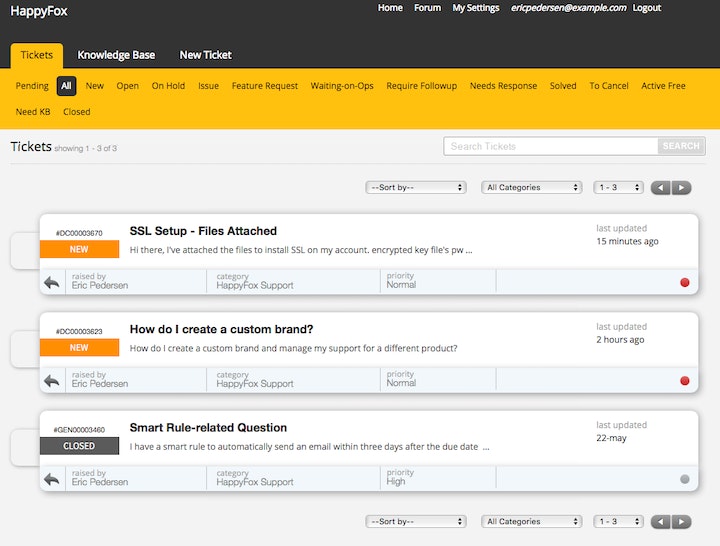Open bottom All Categories dropdown

[x=532, y=522]
